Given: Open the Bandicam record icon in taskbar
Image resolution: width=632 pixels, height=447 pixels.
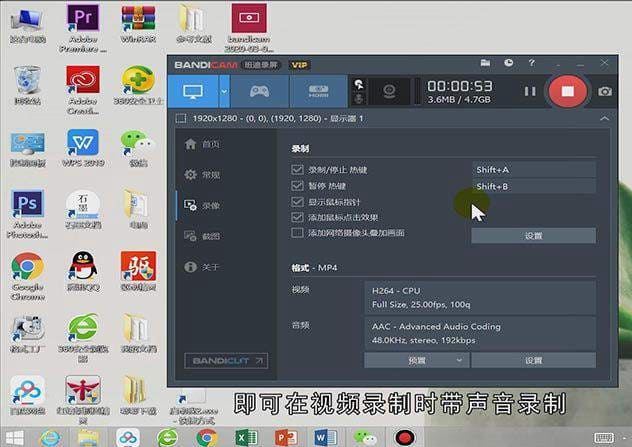Looking at the screenshot, I should pos(405,438).
